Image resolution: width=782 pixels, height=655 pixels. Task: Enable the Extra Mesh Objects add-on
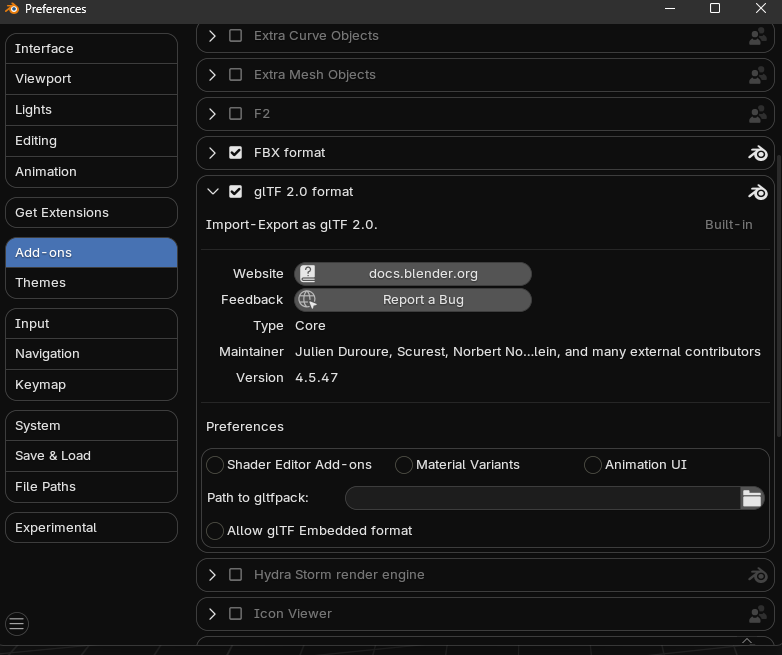(x=235, y=75)
